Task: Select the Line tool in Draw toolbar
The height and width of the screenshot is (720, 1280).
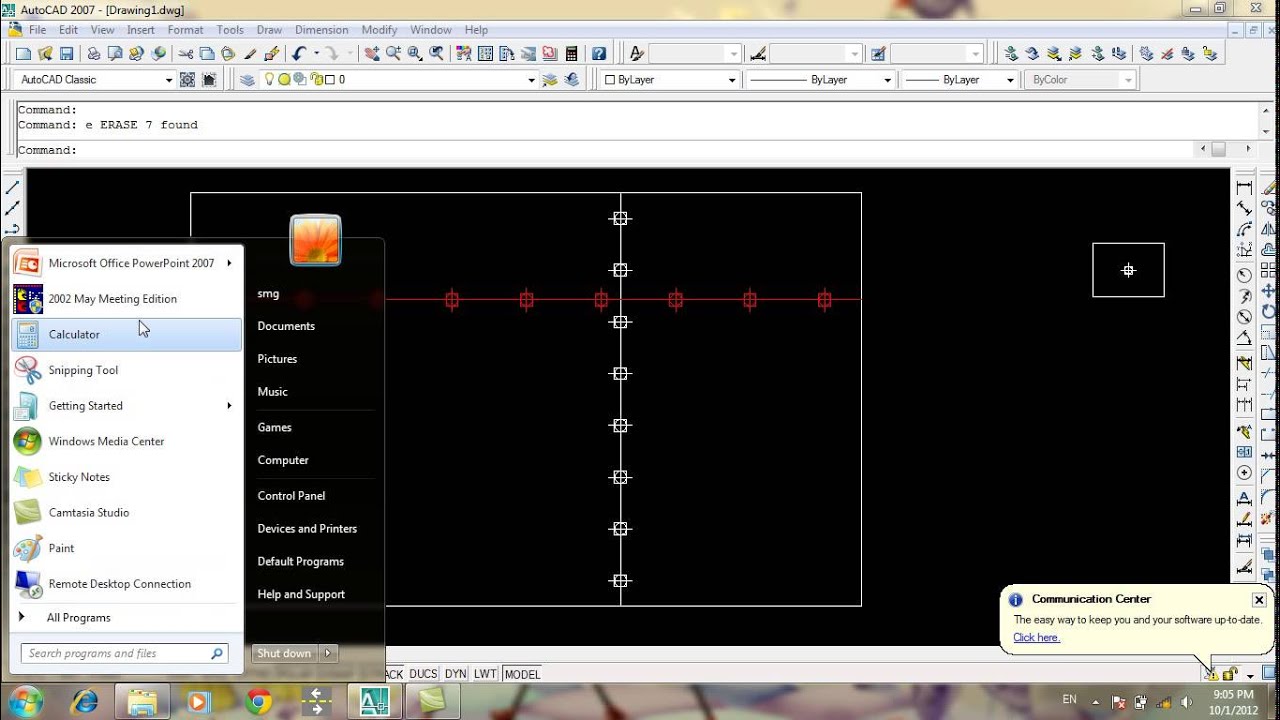Action: [x=12, y=187]
